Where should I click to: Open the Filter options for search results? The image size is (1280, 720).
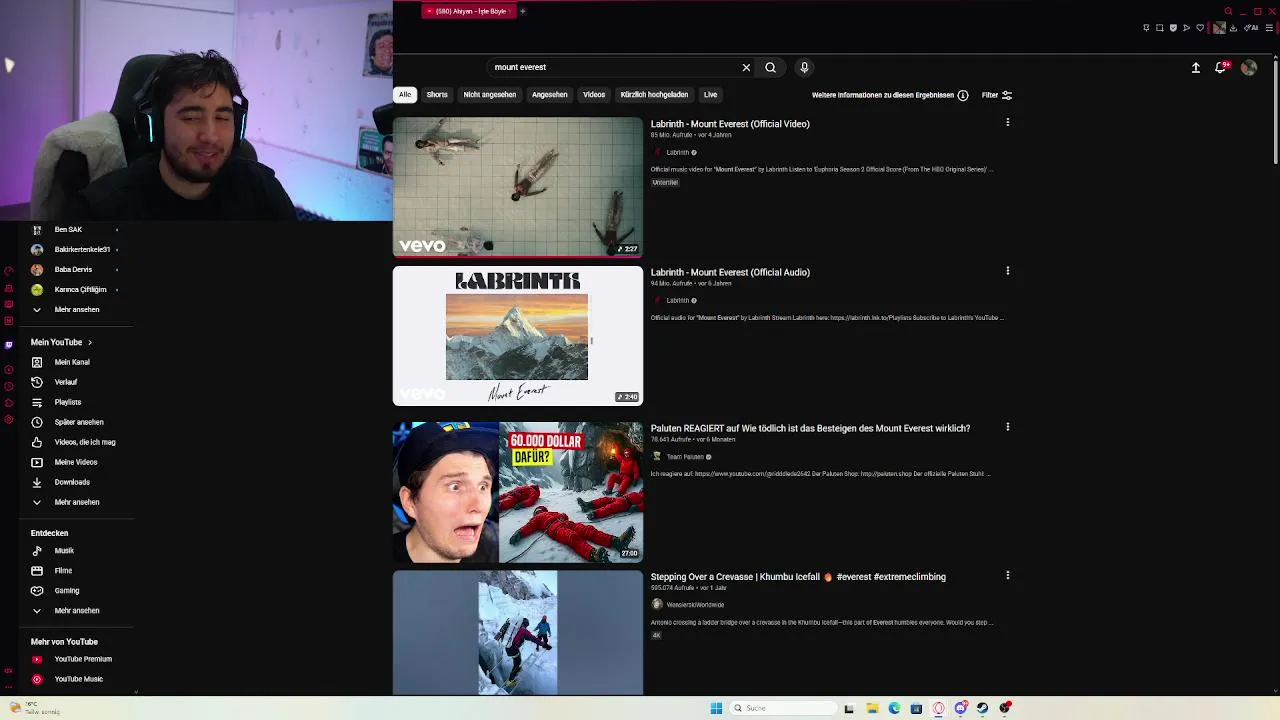click(x=997, y=95)
